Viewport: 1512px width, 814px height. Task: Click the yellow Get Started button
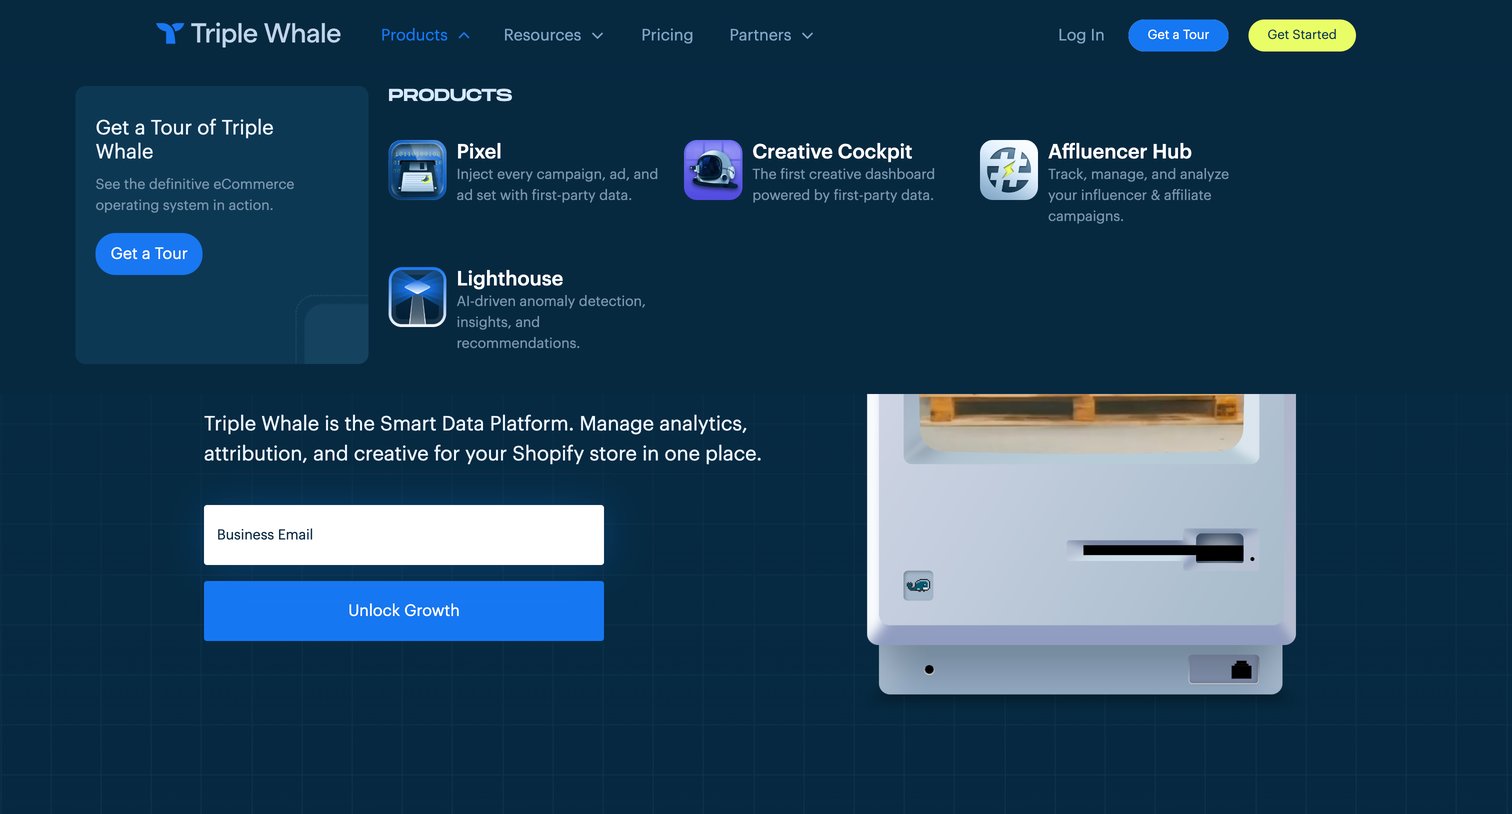[1302, 35]
